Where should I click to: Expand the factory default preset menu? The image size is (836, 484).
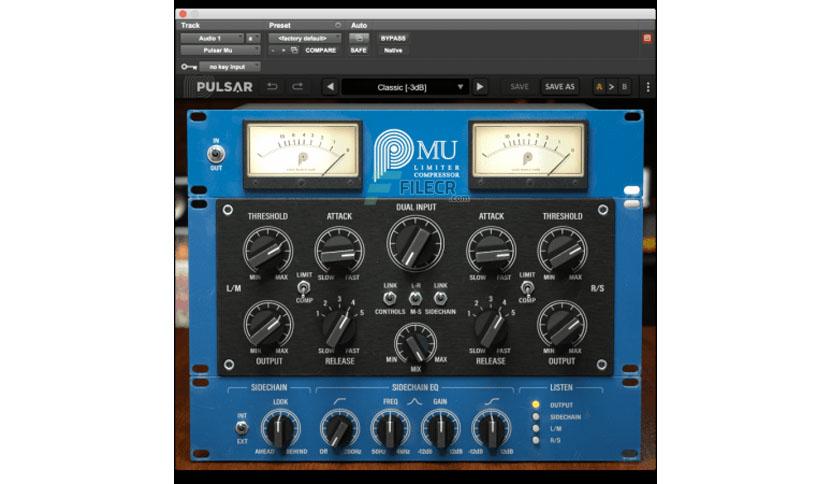tap(305, 38)
